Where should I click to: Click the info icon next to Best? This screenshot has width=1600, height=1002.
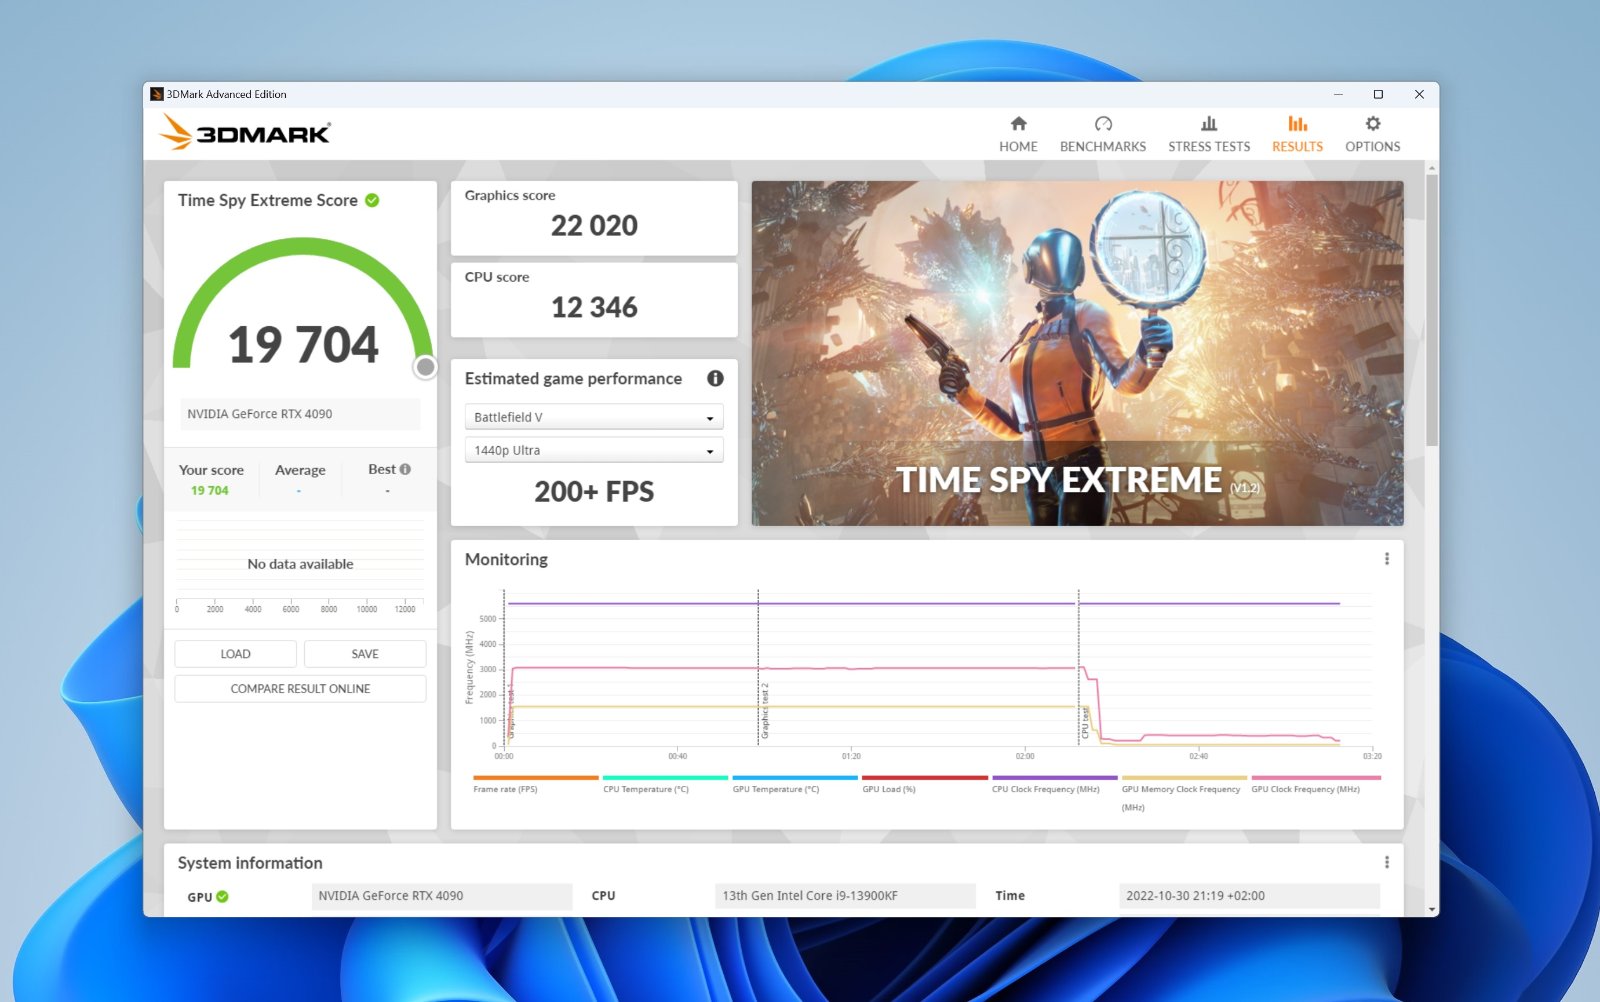pos(405,469)
